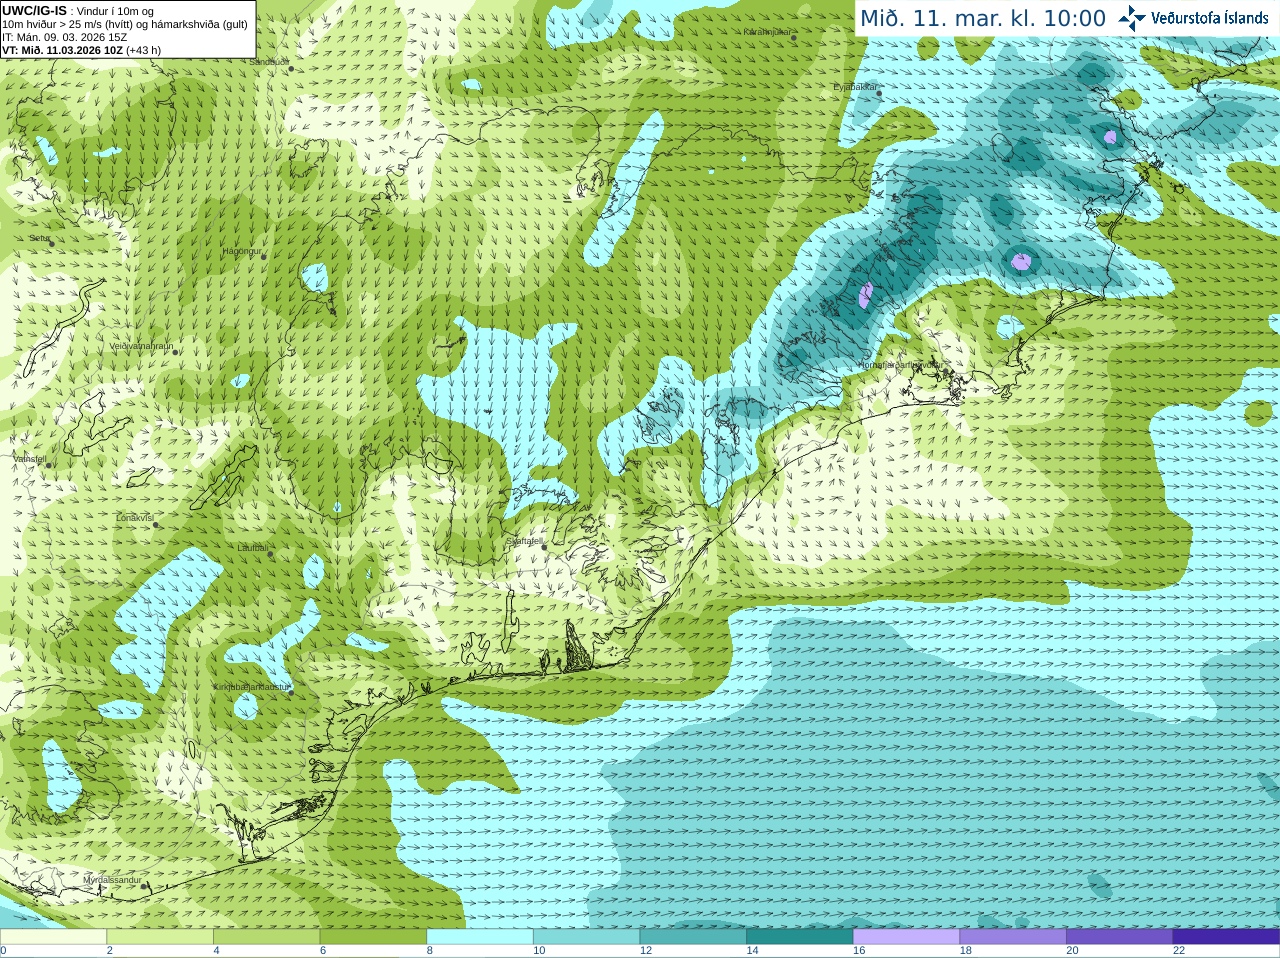
Task: Click the Kárahnjúkar station marker
Action: (794, 37)
